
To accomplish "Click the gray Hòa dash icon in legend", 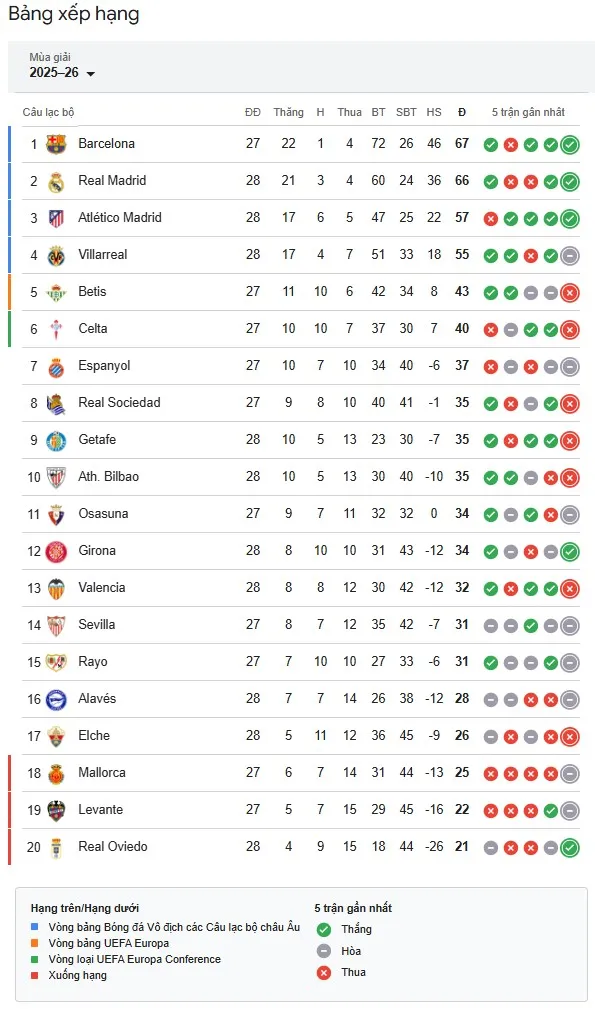I will click(x=322, y=950).
